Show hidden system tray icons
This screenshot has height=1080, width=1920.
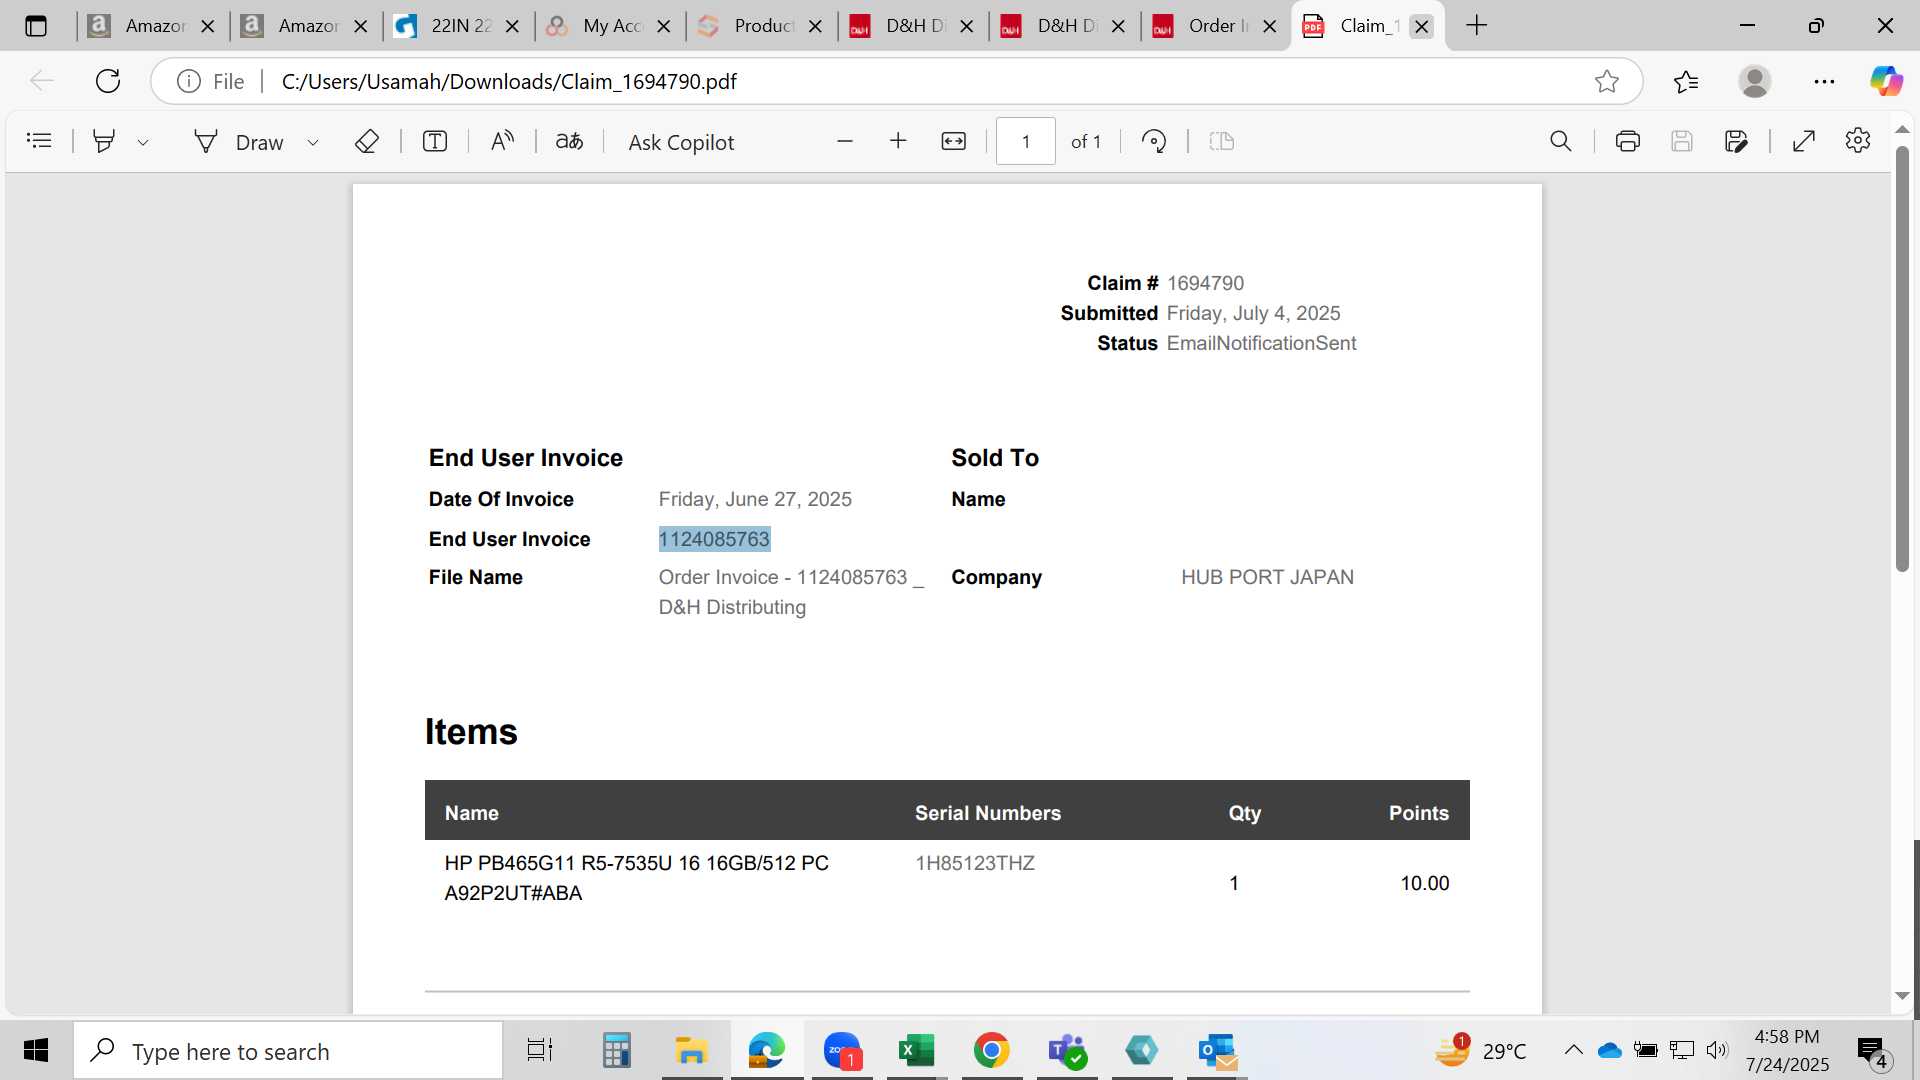point(1573,1050)
